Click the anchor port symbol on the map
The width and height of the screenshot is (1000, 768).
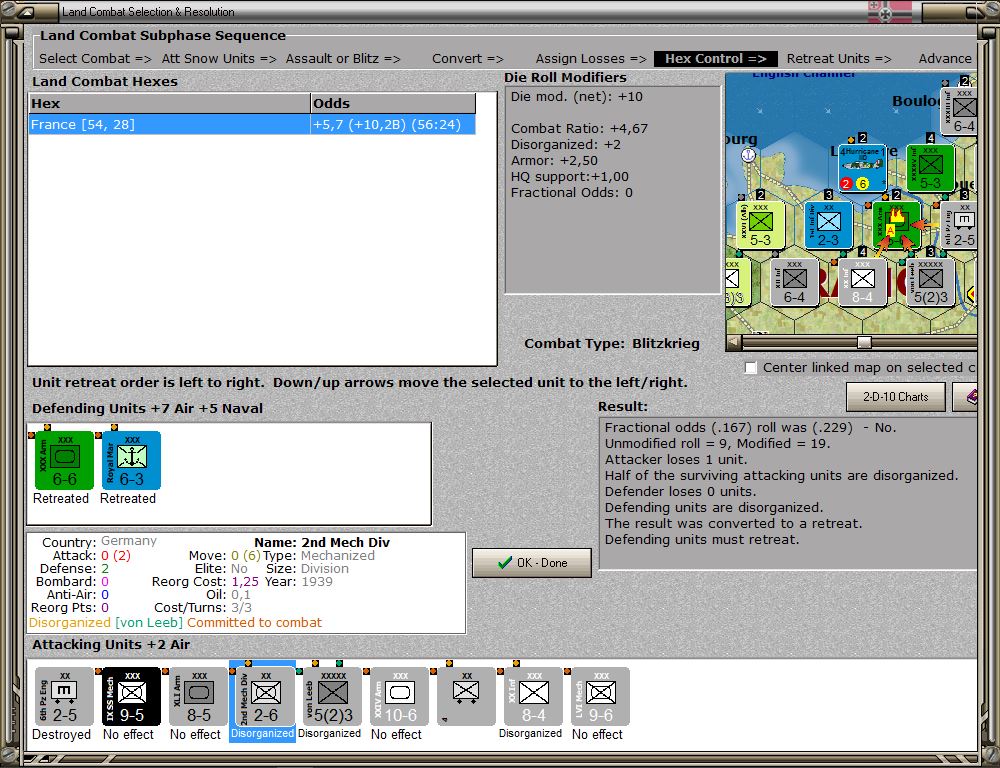tap(748, 154)
